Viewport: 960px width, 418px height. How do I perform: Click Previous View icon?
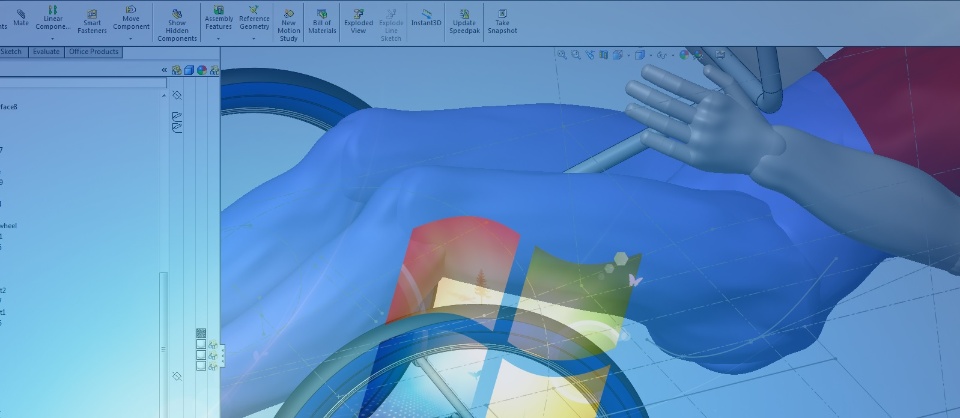(590, 54)
